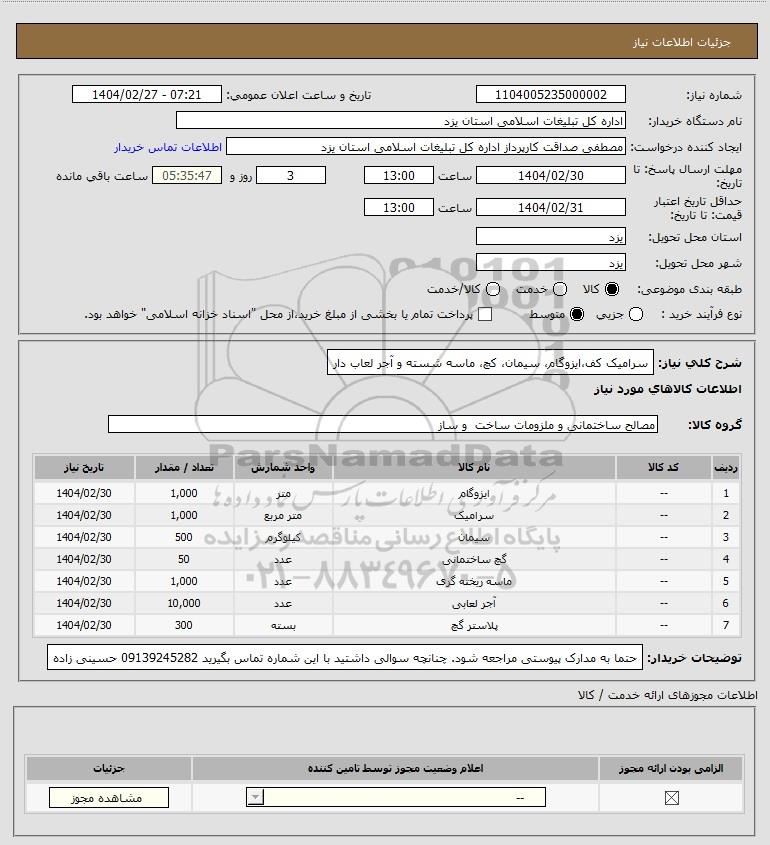Click گچ ساختمانی item name in row 4
770x845 pixels.
474,559
